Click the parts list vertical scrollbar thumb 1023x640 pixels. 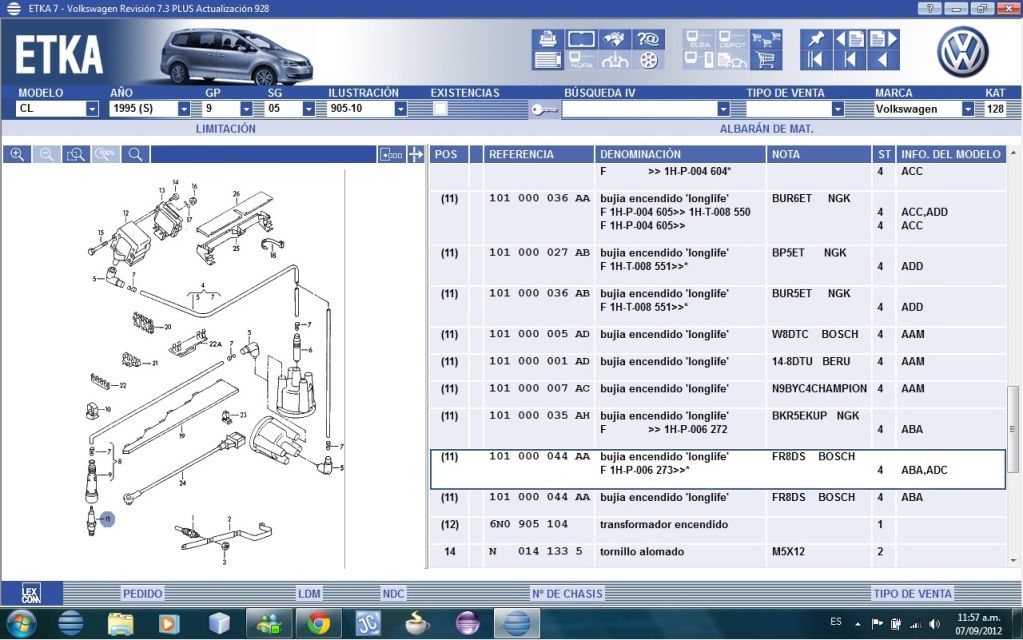(1013, 429)
